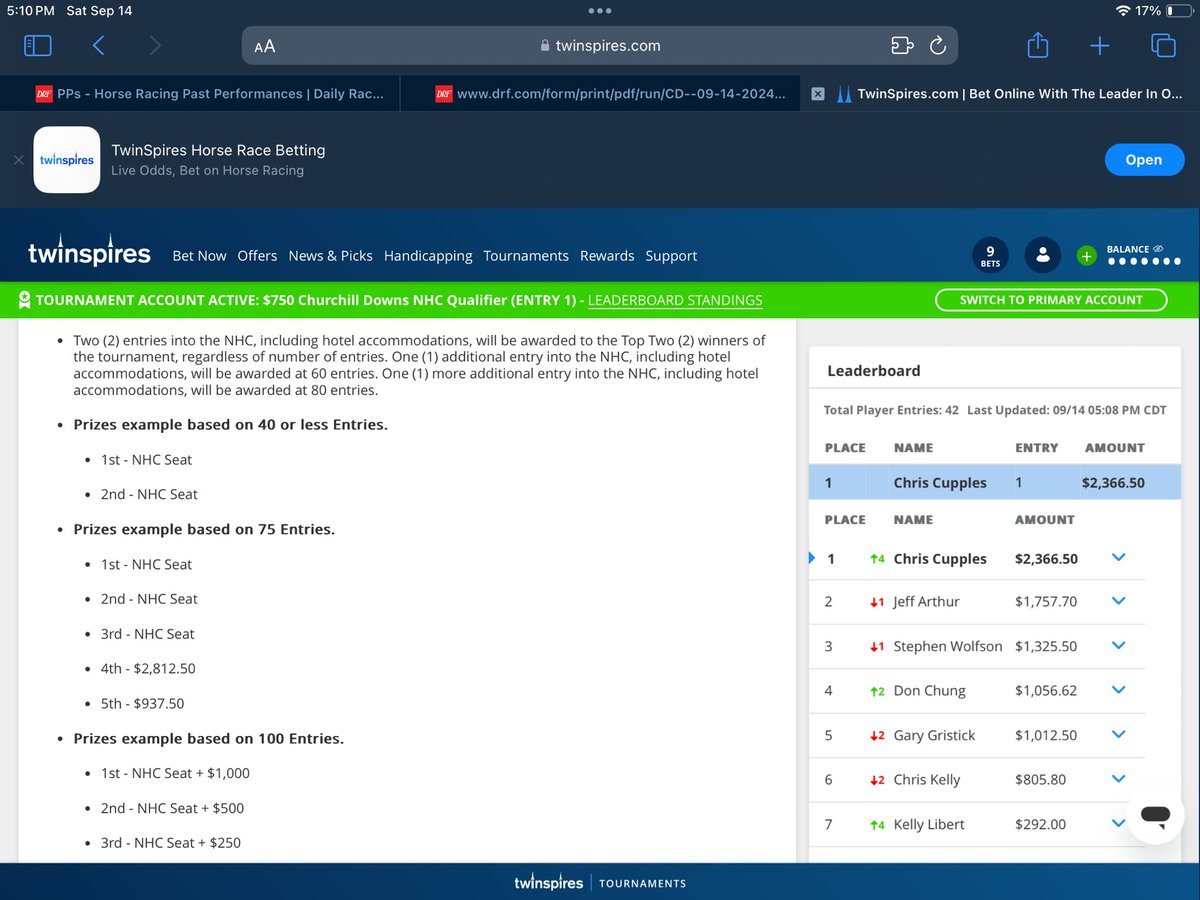Click the twinspires Tournaments footer logo
Image resolution: width=1200 pixels, height=900 pixels.
tap(600, 883)
